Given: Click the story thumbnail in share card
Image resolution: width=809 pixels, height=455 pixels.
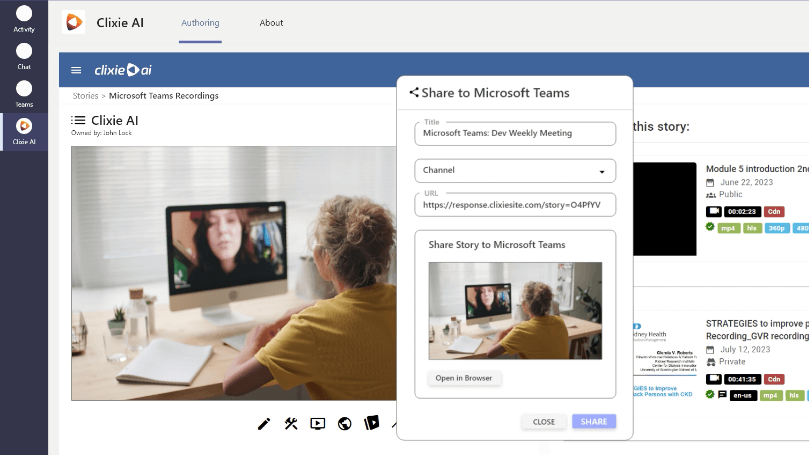Looking at the screenshot, I should 515,311.
